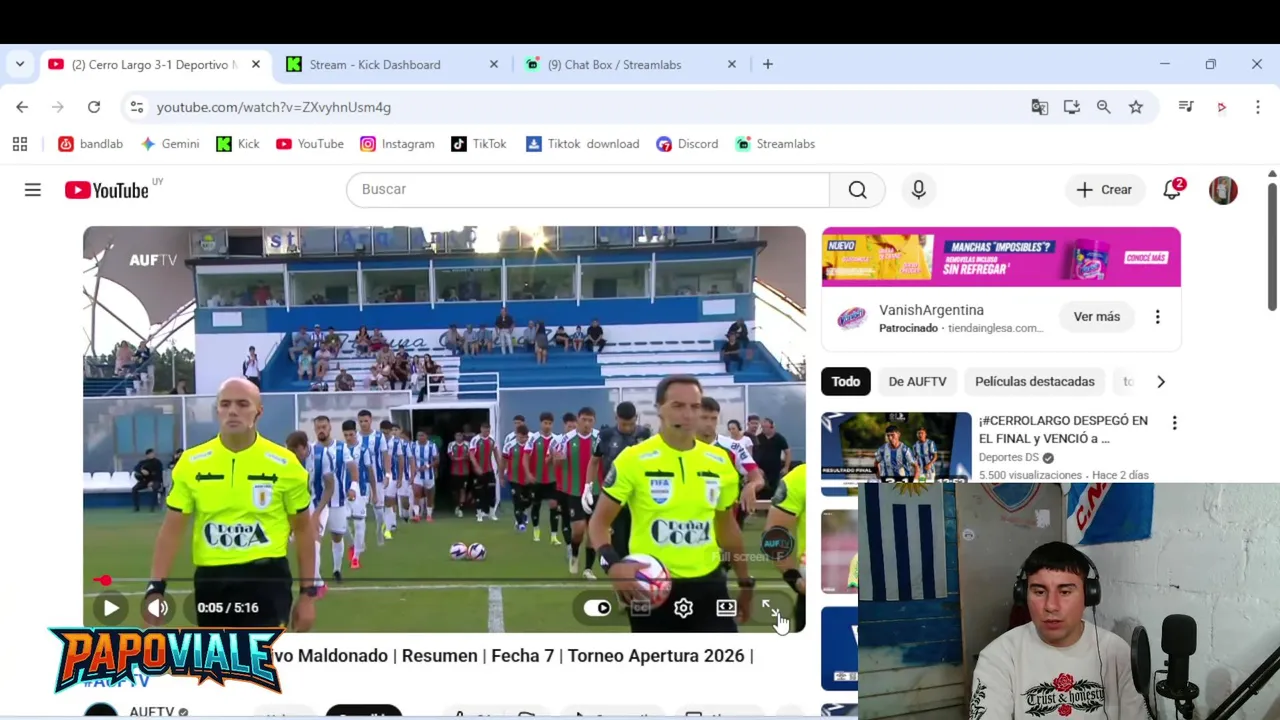Screen dimensions: 1280x720
Task: Toggle subtitles with the CC button
Action: click(641, 608)
